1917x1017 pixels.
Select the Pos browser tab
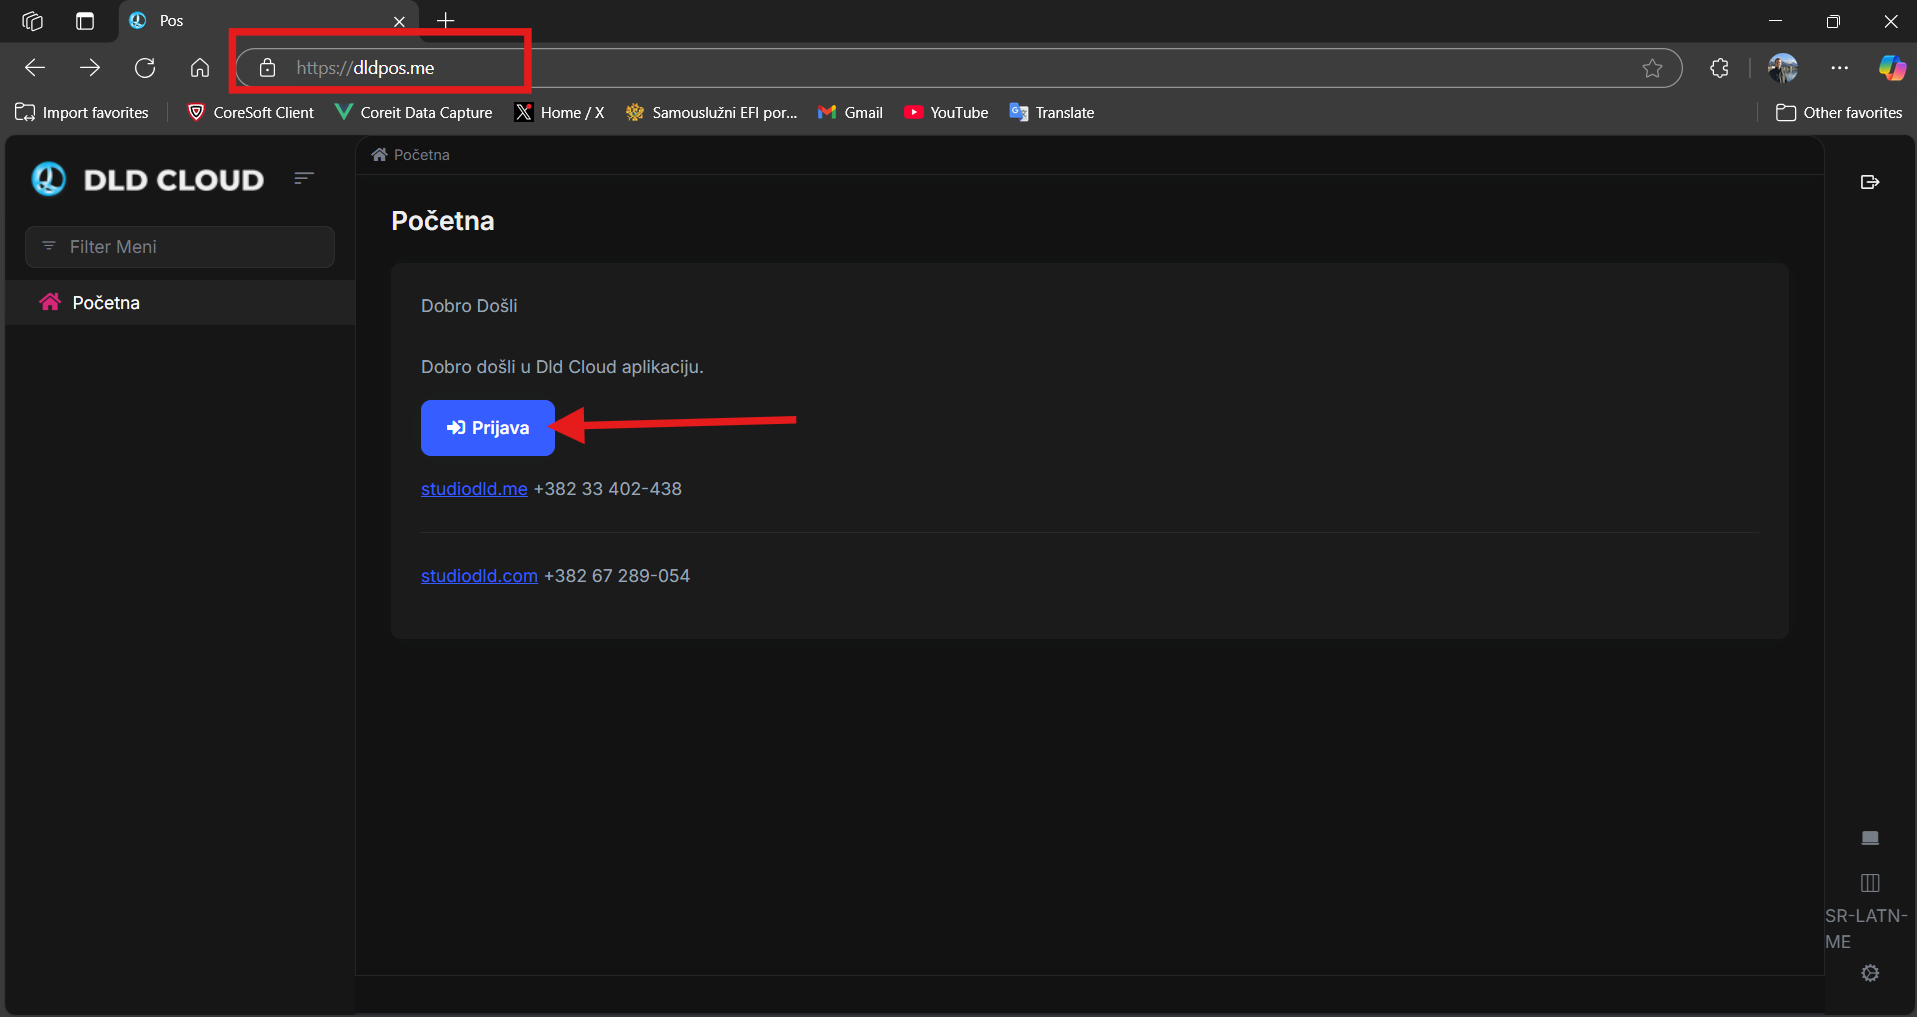(268, 21)
